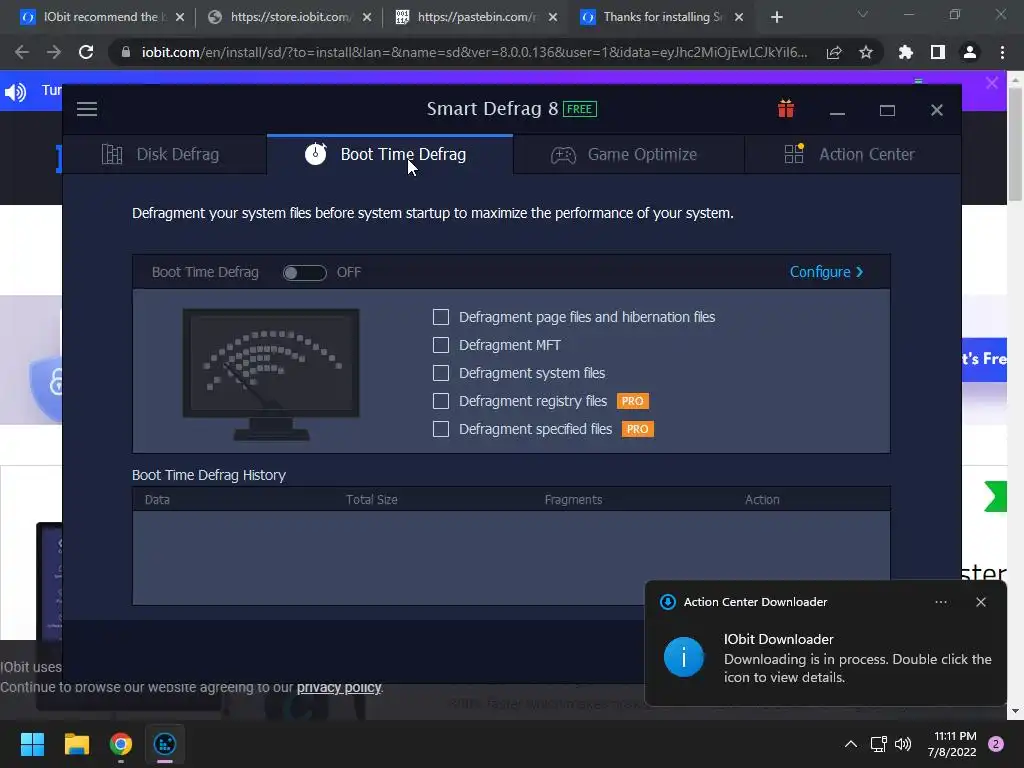Image resolution: width=1024 pixels, height=768 pixels.
Task: Click the share page icon in address bar
Action: click(834, 52)
